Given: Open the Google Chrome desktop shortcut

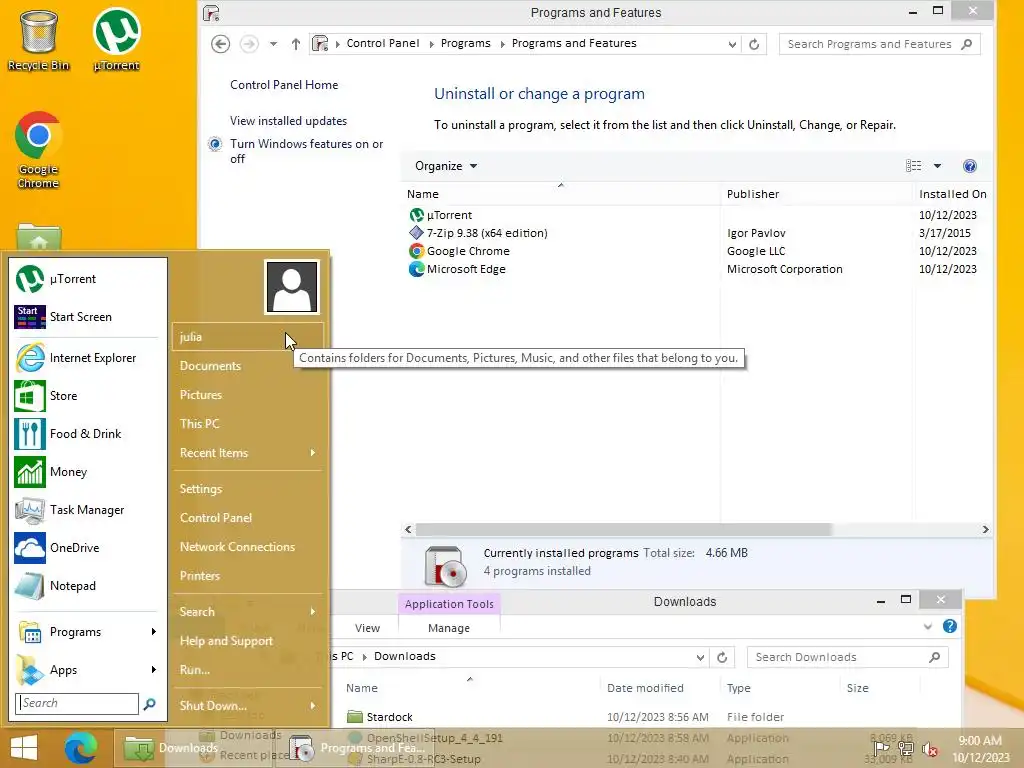Looking at the screenshot, I should pos(38,150).
